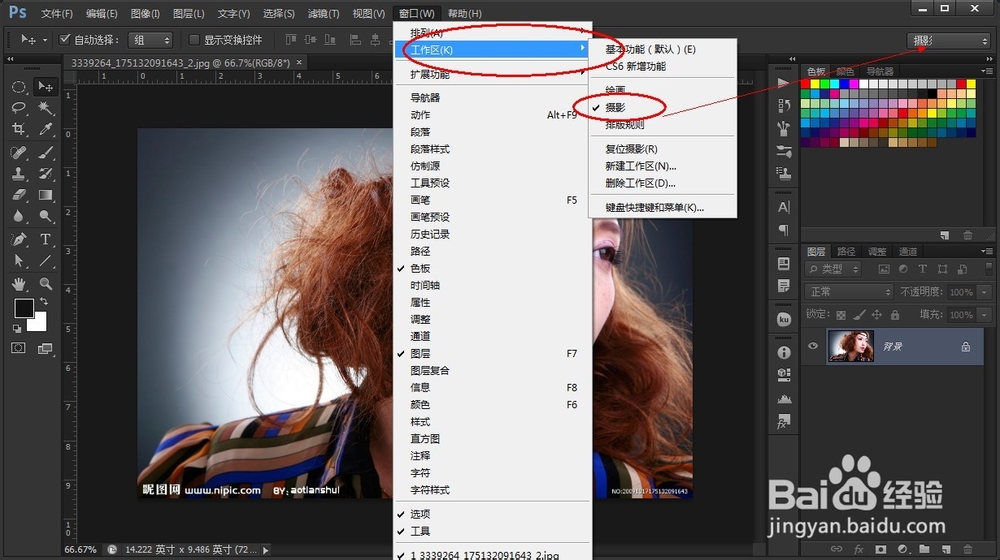The width and height of the screenshot is (1000, 560).
Task: Select the Crop tool
Action: click(18, 129)
